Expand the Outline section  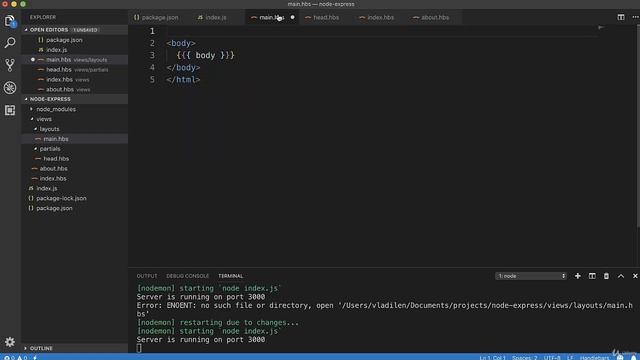tap(75, 348)
